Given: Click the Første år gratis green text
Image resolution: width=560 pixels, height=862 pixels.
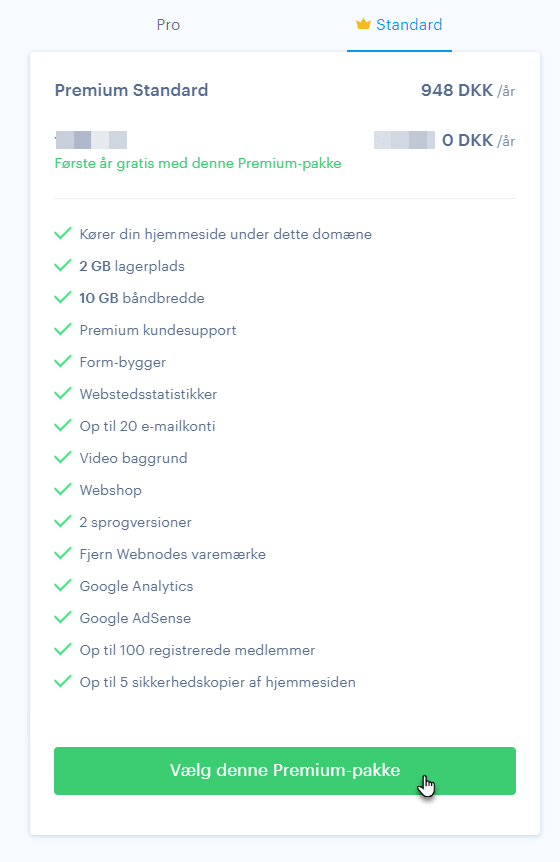Looking at the screenshot, I should [198, 163].
